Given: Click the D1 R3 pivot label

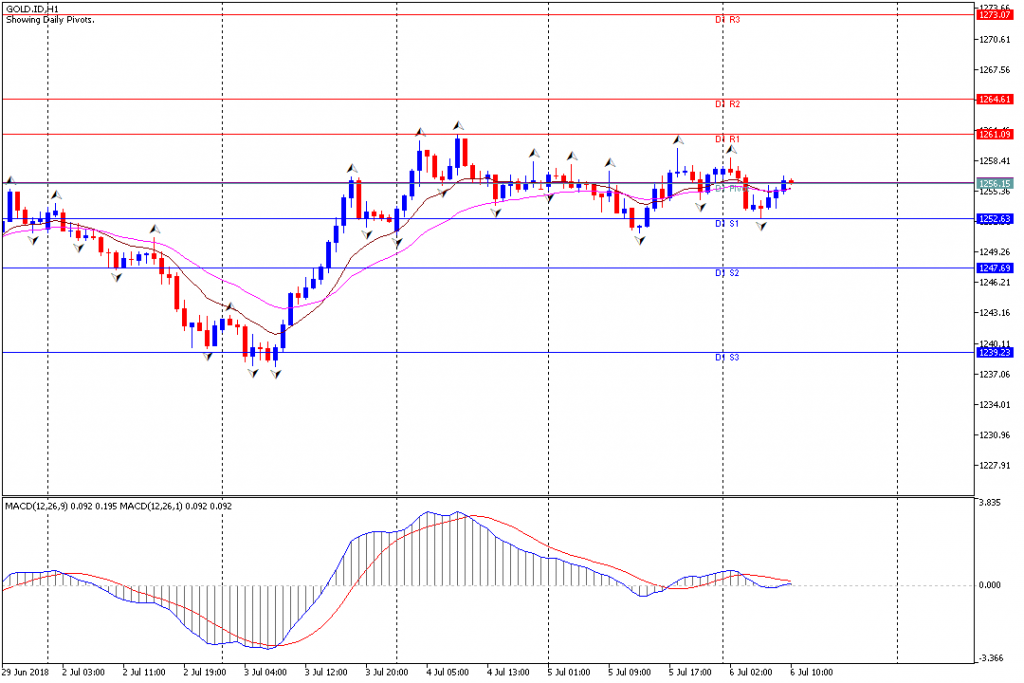Looking at the screenshot, I should tap(728, 20).
